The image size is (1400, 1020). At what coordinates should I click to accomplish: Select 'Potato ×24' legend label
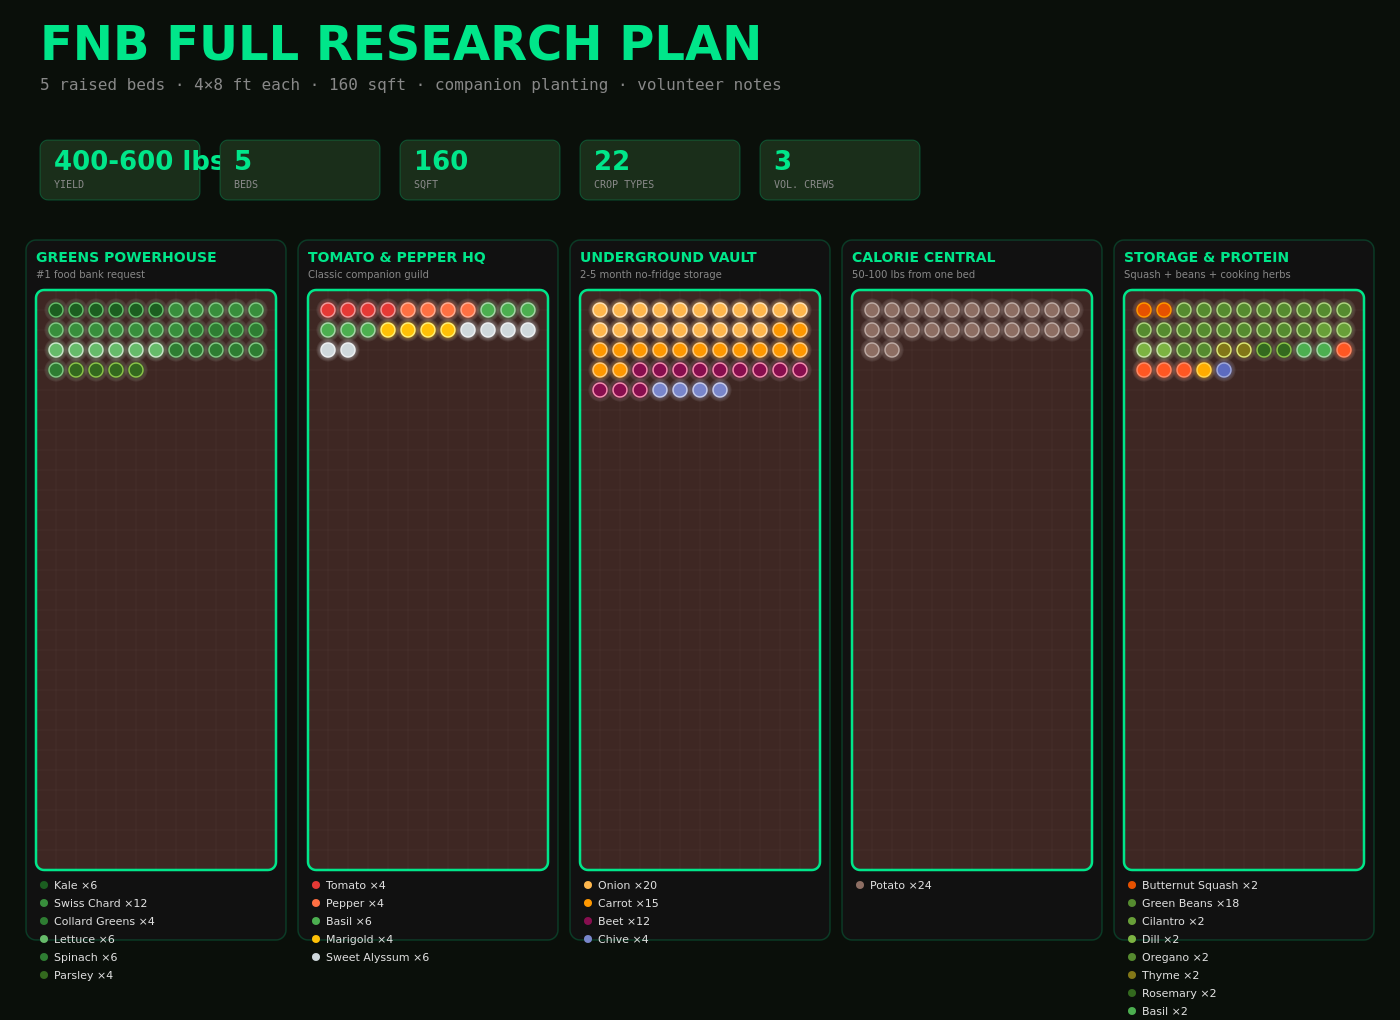[x=900, y=885]
